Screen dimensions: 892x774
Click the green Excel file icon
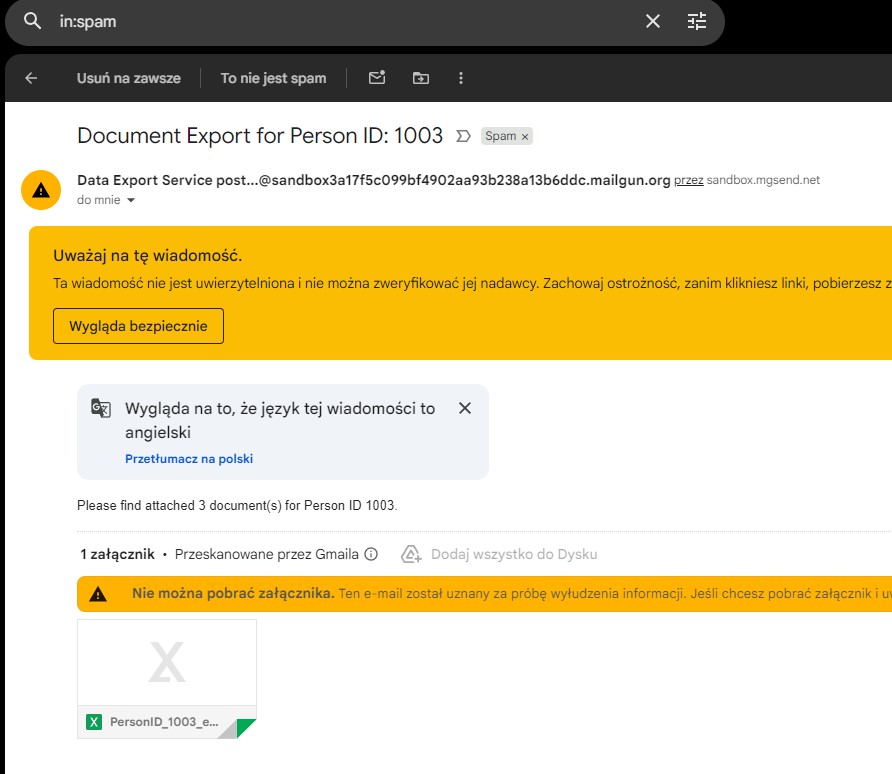tap(94, 722)
